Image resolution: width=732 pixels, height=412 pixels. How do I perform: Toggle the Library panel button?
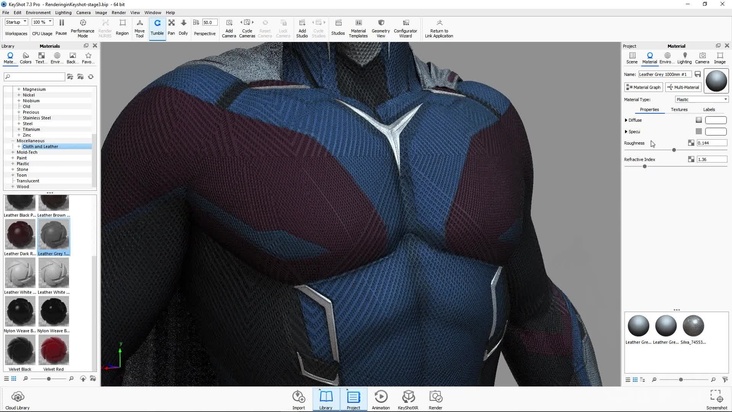click(325, 400)
